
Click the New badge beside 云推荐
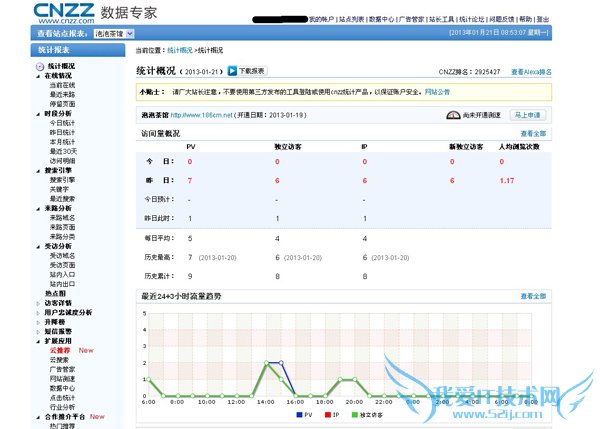pyautogui.click(x=86, y=351)
